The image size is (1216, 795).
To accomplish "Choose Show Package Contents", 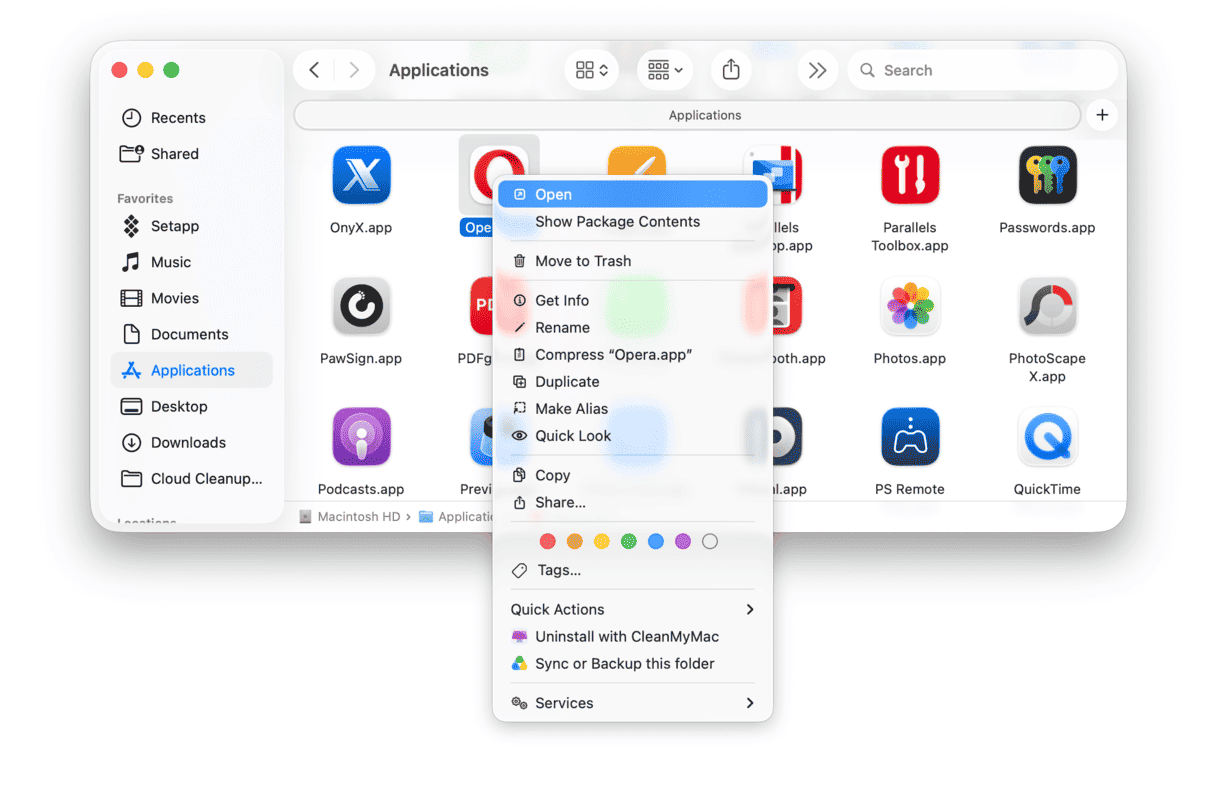I will point(632,222).
